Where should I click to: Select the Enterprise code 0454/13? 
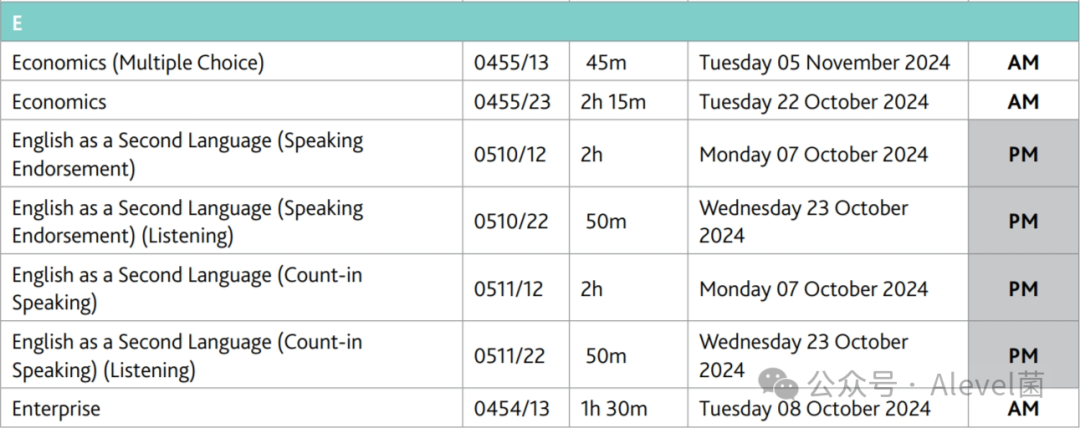pyautogui.click(x=512, y=408)
